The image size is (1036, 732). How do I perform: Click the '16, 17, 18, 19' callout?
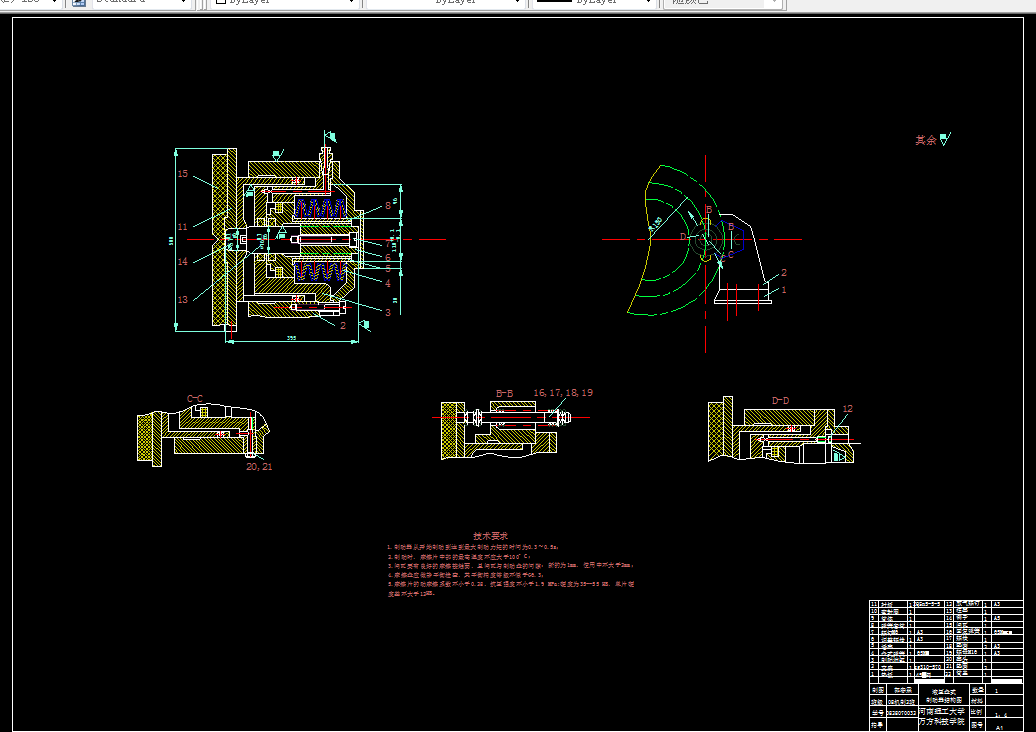pos(563,392)
